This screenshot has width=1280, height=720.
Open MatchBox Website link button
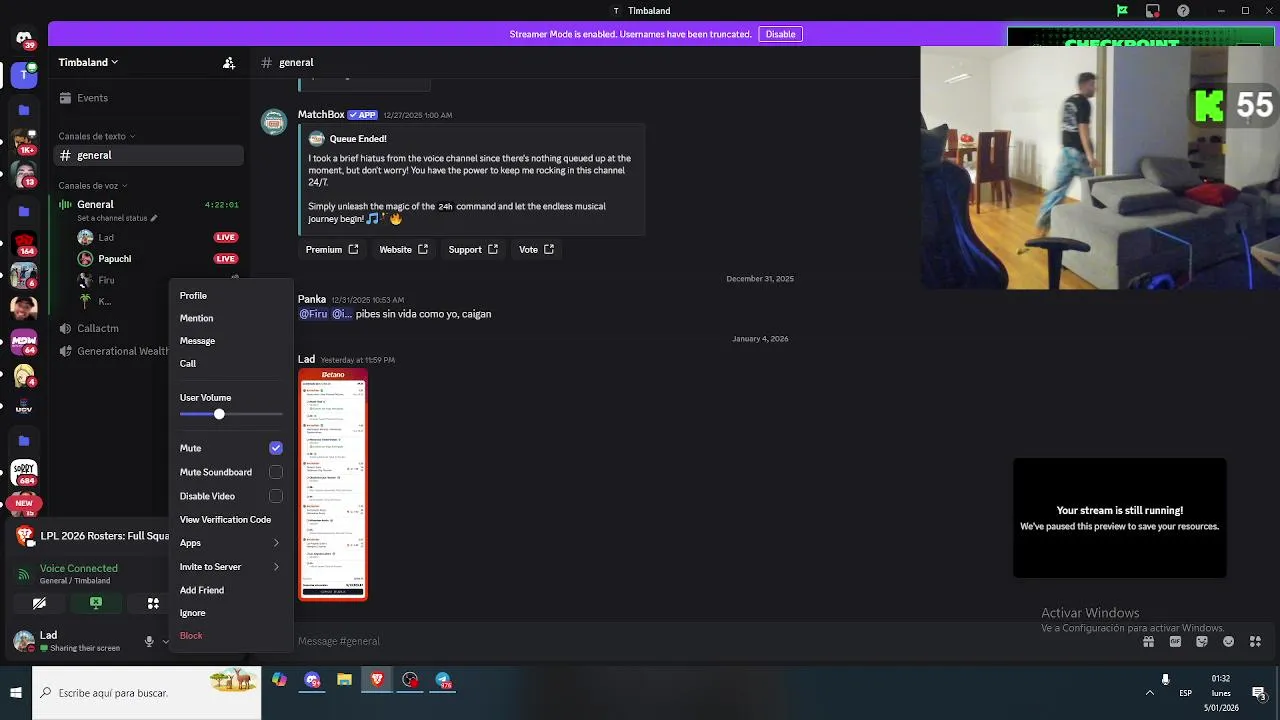[403, 249]
